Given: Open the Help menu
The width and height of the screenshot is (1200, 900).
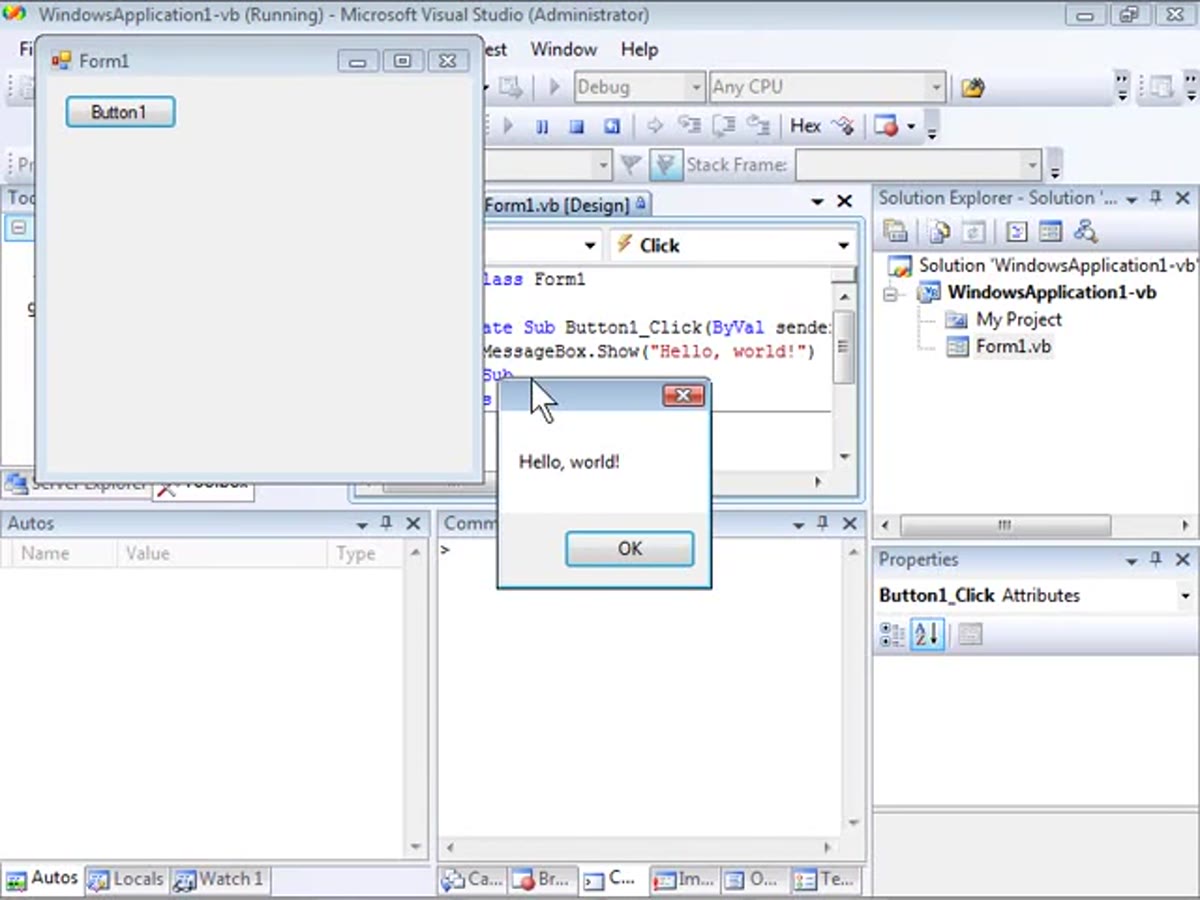Looking at the screenshot, I should coord(639,49).
